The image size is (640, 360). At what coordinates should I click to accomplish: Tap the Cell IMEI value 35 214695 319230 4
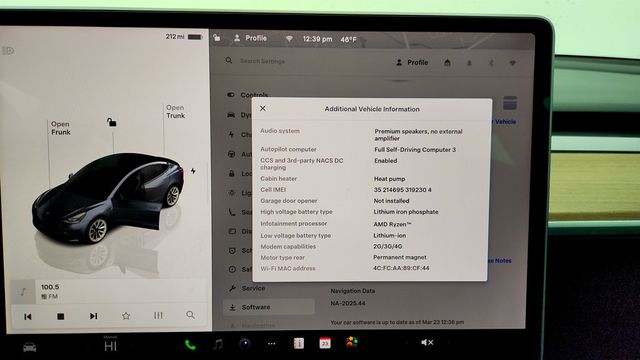[402, 190]
